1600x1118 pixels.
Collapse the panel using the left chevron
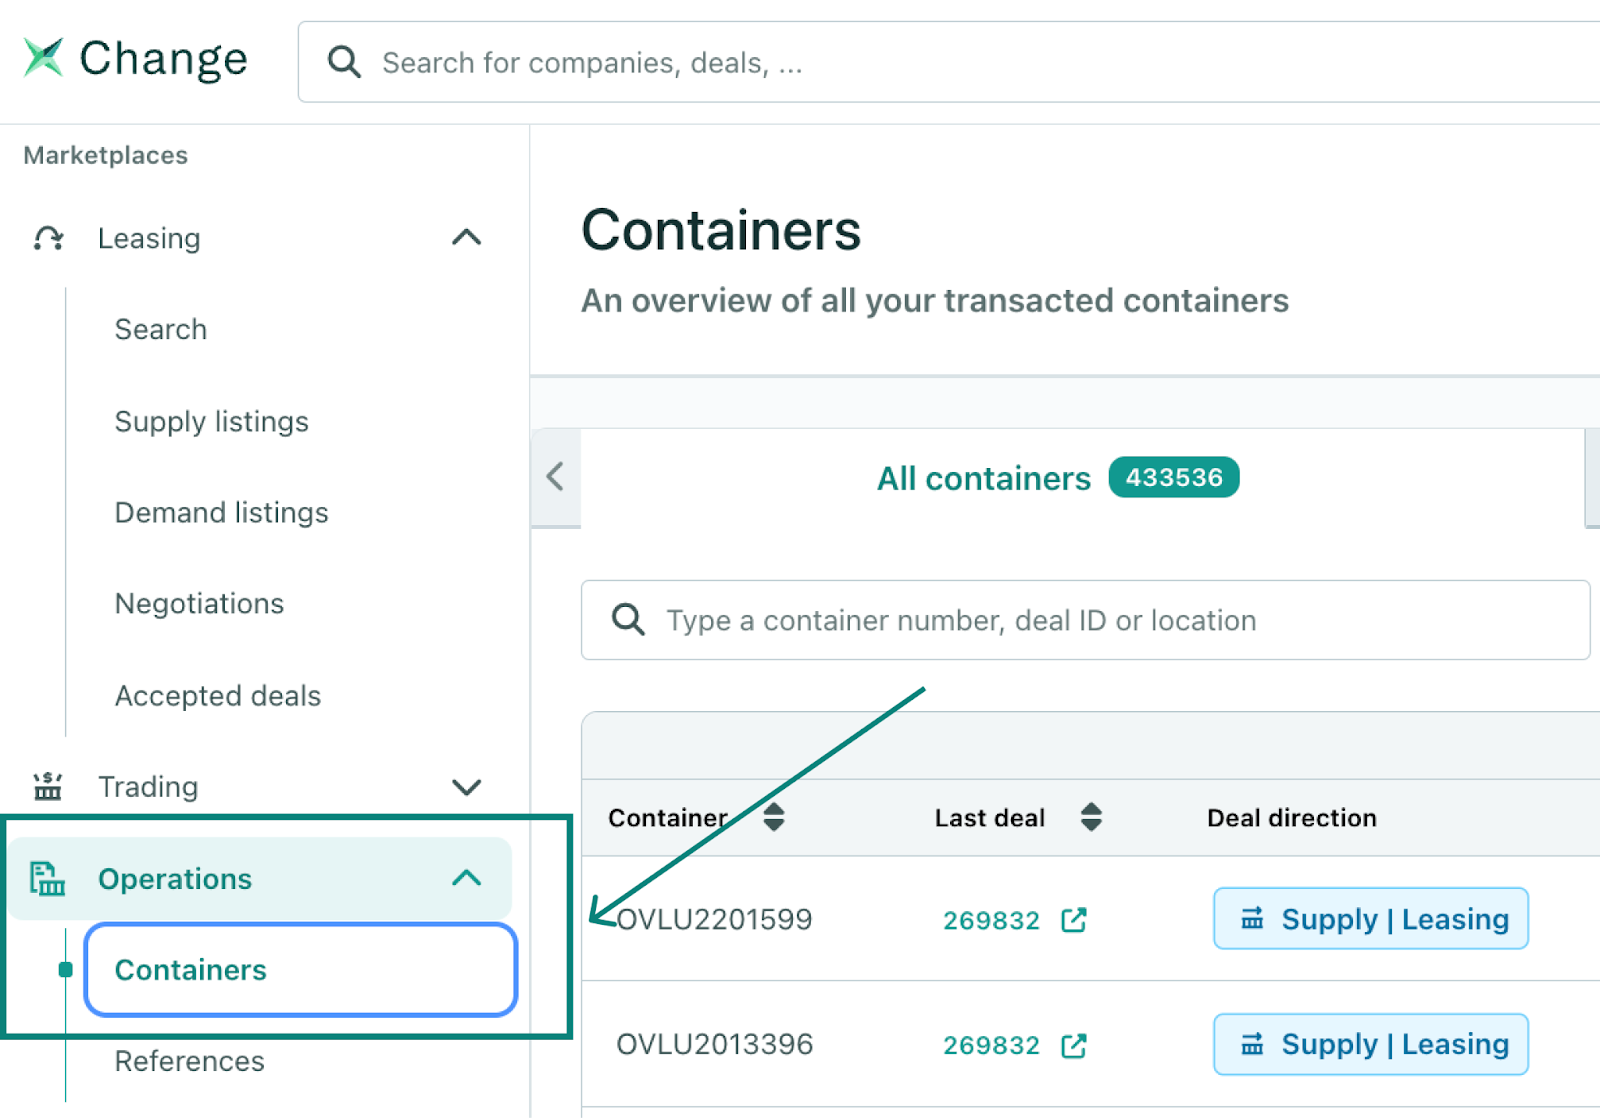click(556, 478)
